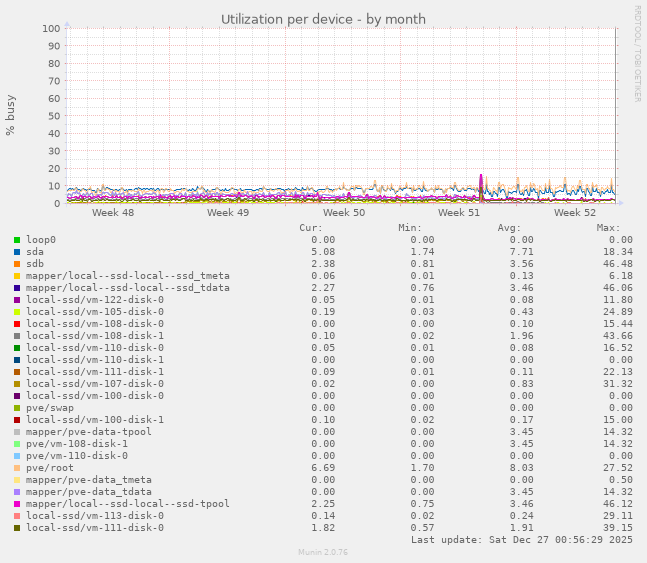Click pve/root max value 27.52
The width and height of the screenshot is (647, 563).
pos(618,468)
